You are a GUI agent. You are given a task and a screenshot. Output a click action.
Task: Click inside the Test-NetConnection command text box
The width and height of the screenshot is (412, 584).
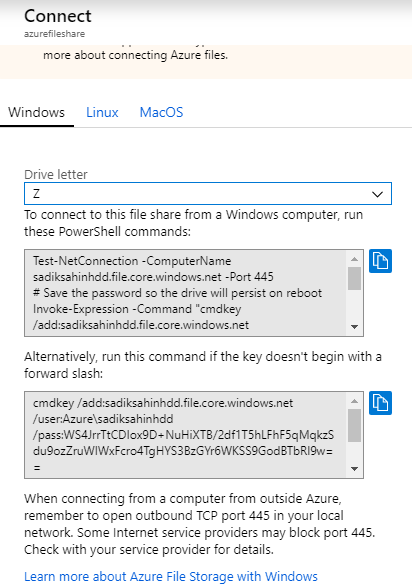click(x=186, y=293)
